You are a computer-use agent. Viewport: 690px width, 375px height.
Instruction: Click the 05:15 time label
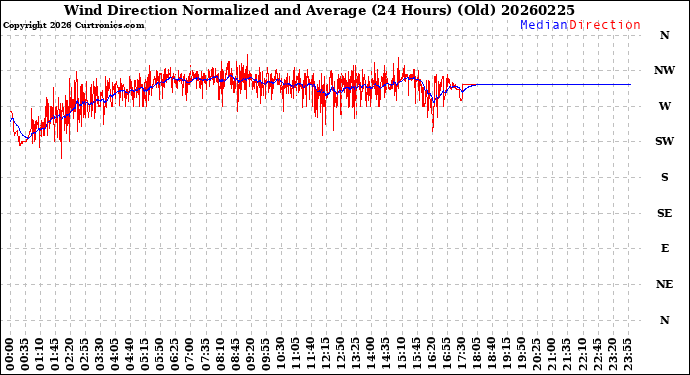145,354
